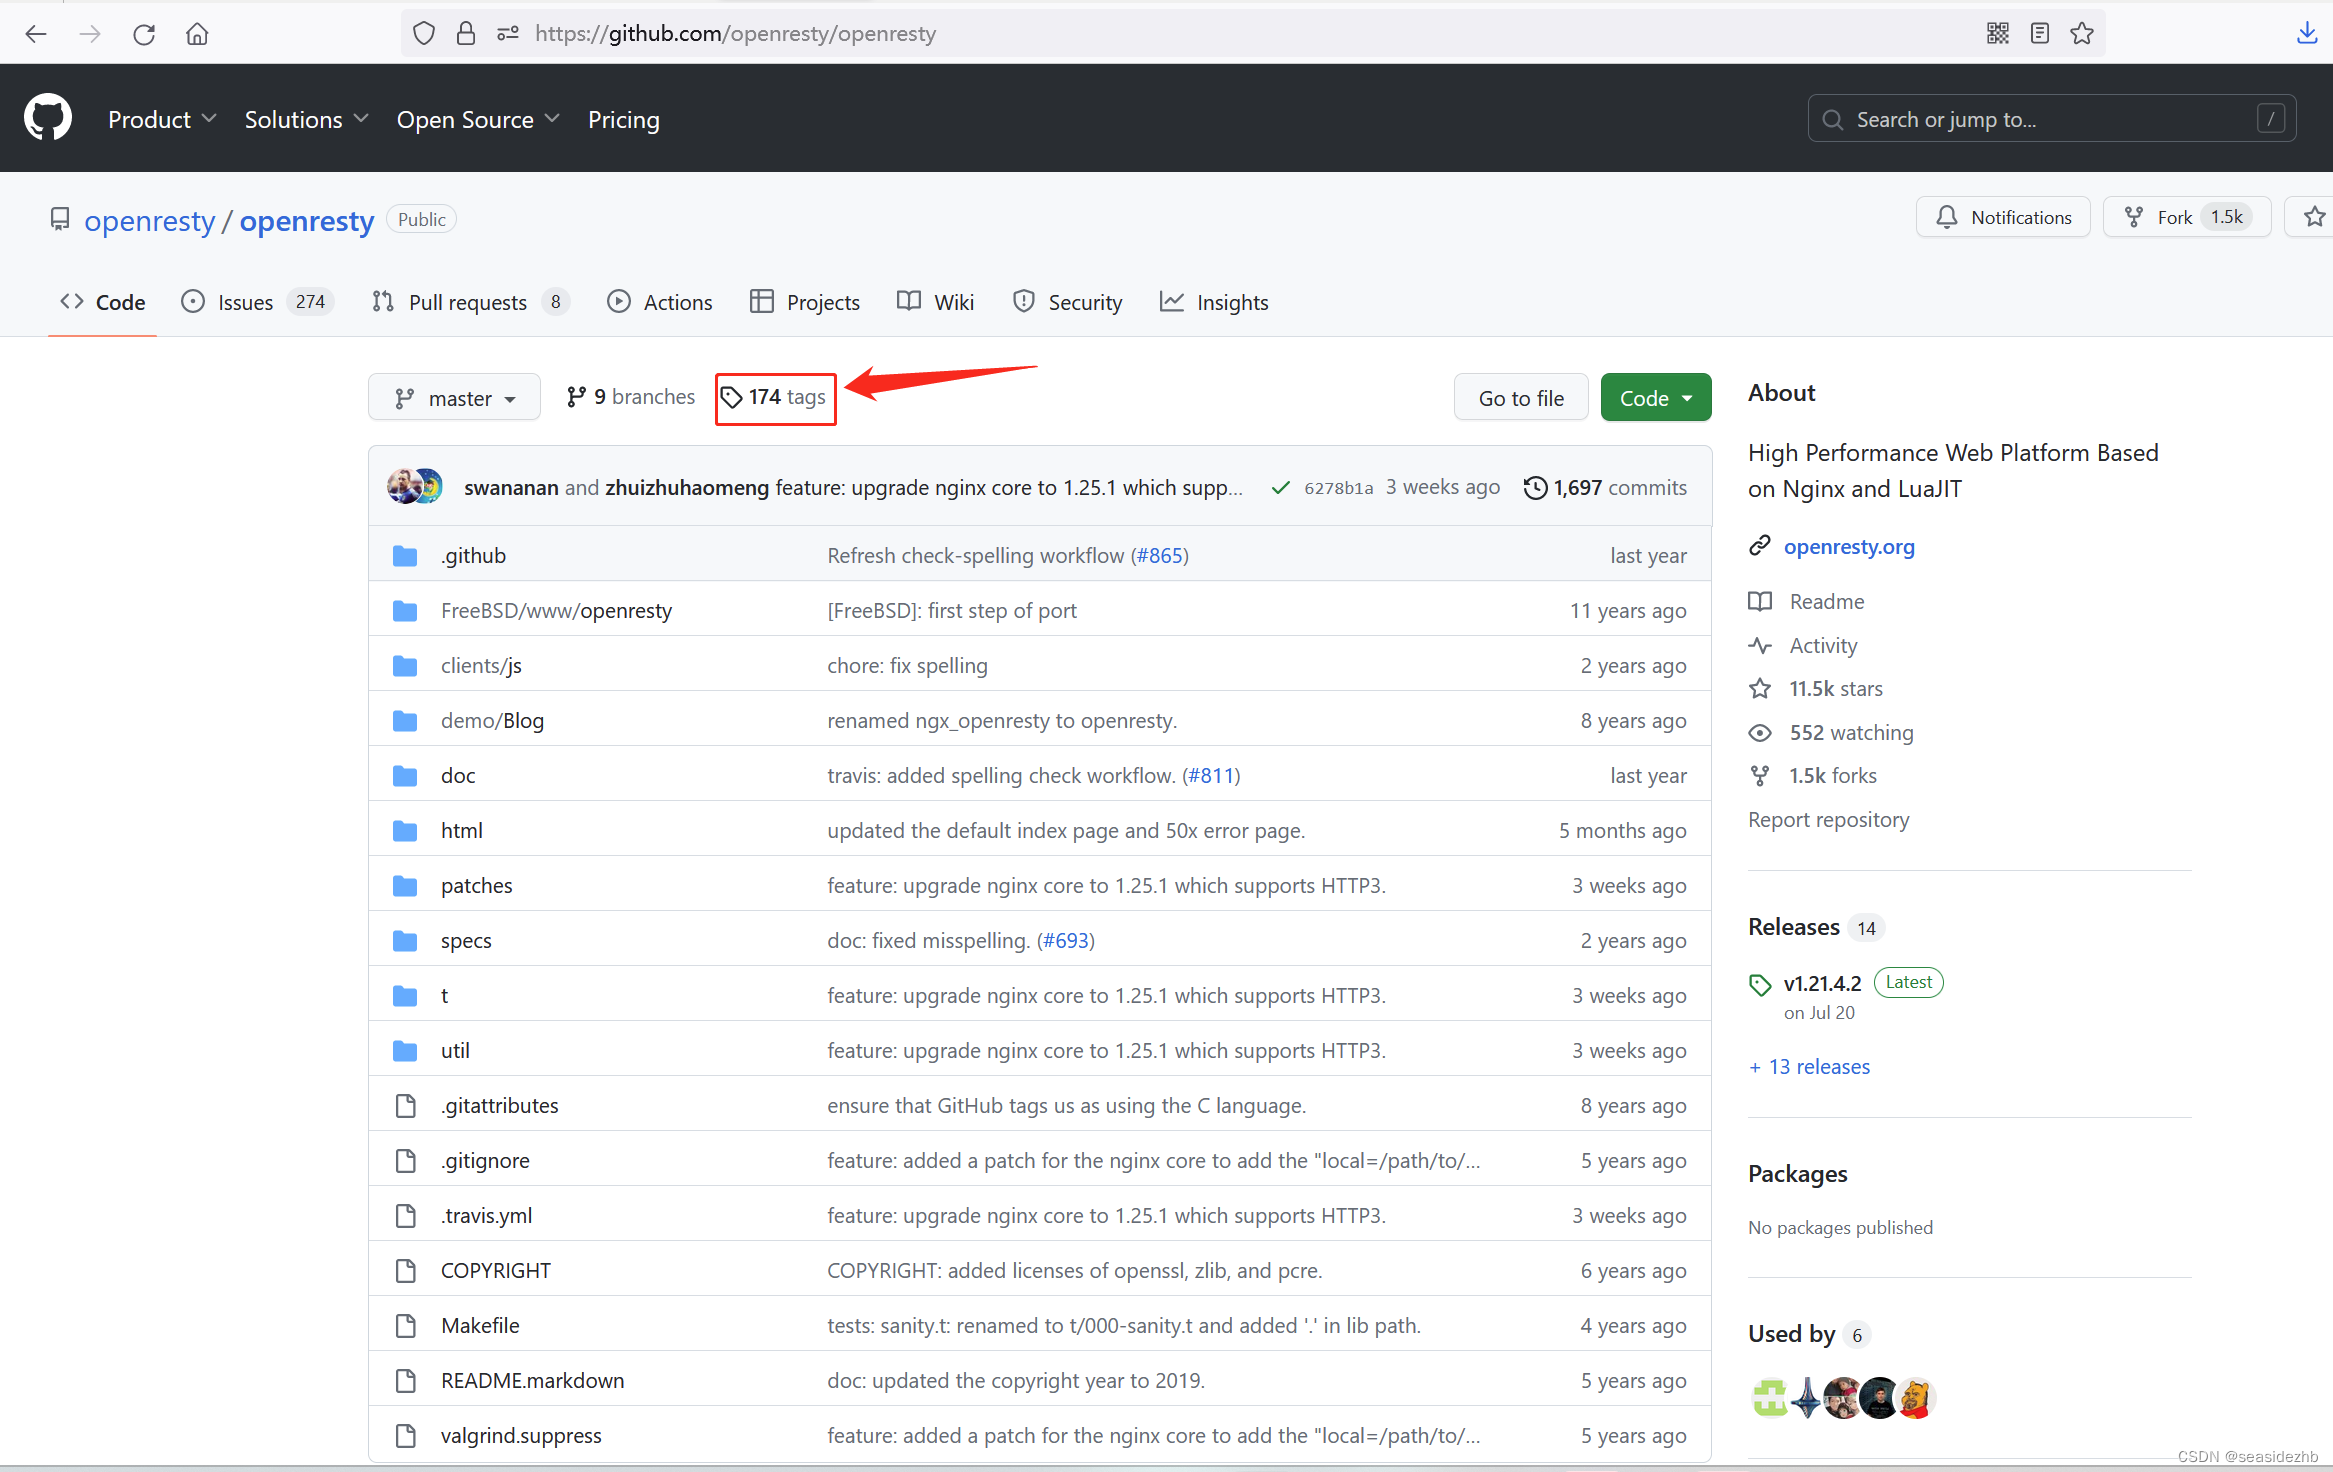Click the v1.21.4.2 release tag icon
This screenshot has width=2333, height=1472.
[1760, 985]
